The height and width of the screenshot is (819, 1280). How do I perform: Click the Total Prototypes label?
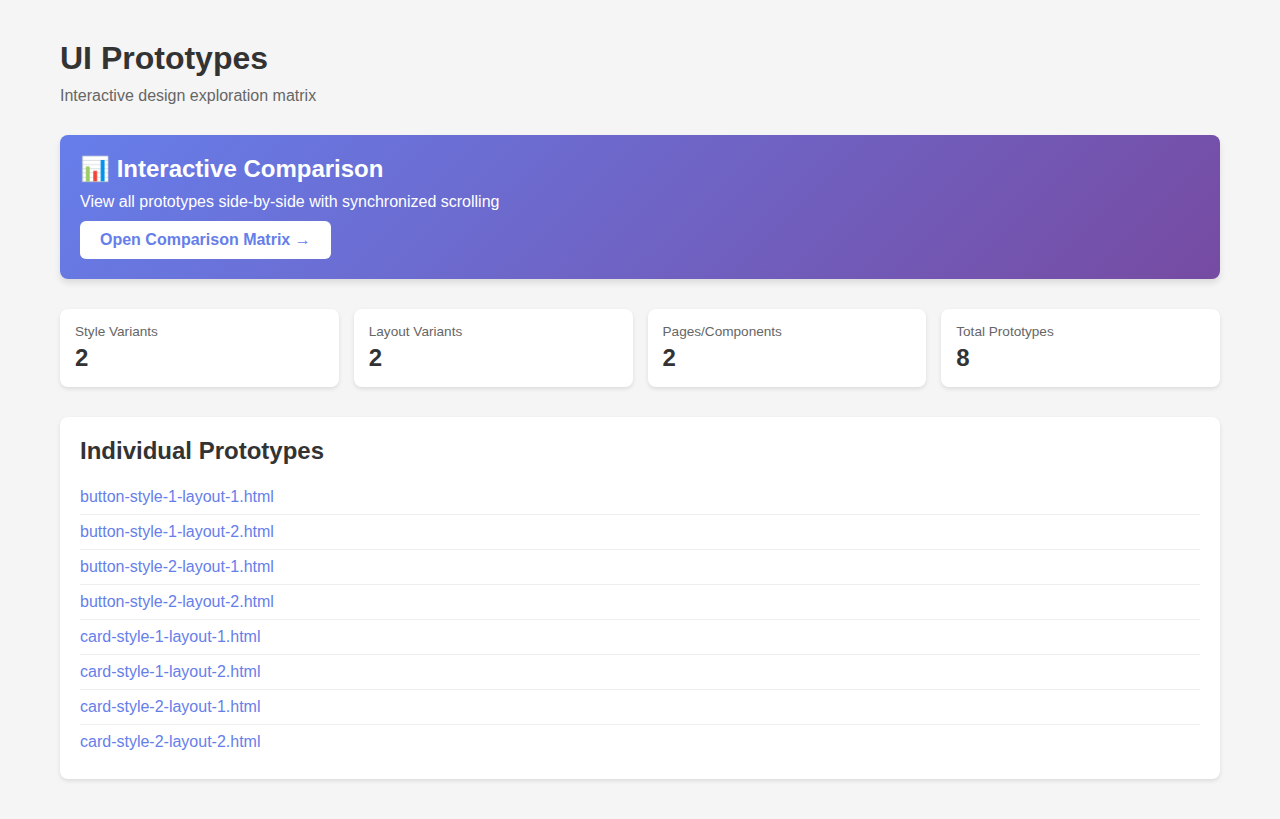coord(1004,332)
